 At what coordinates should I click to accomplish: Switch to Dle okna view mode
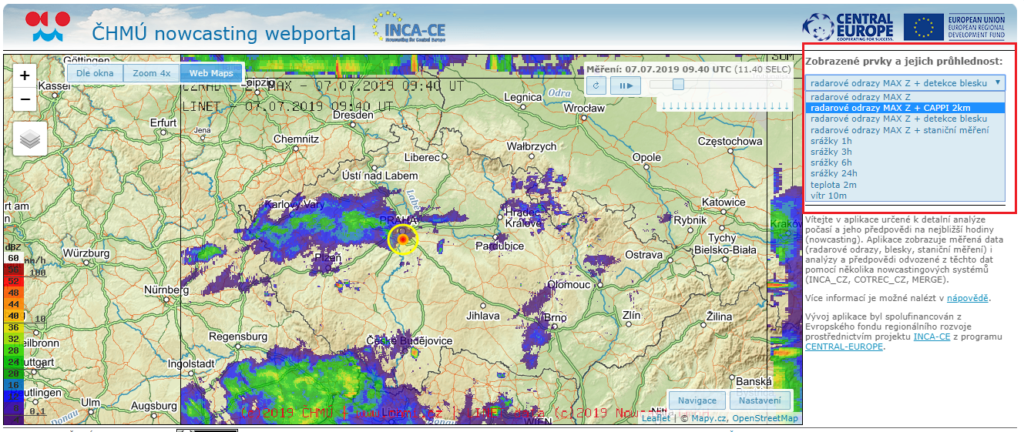pos(95,73)
